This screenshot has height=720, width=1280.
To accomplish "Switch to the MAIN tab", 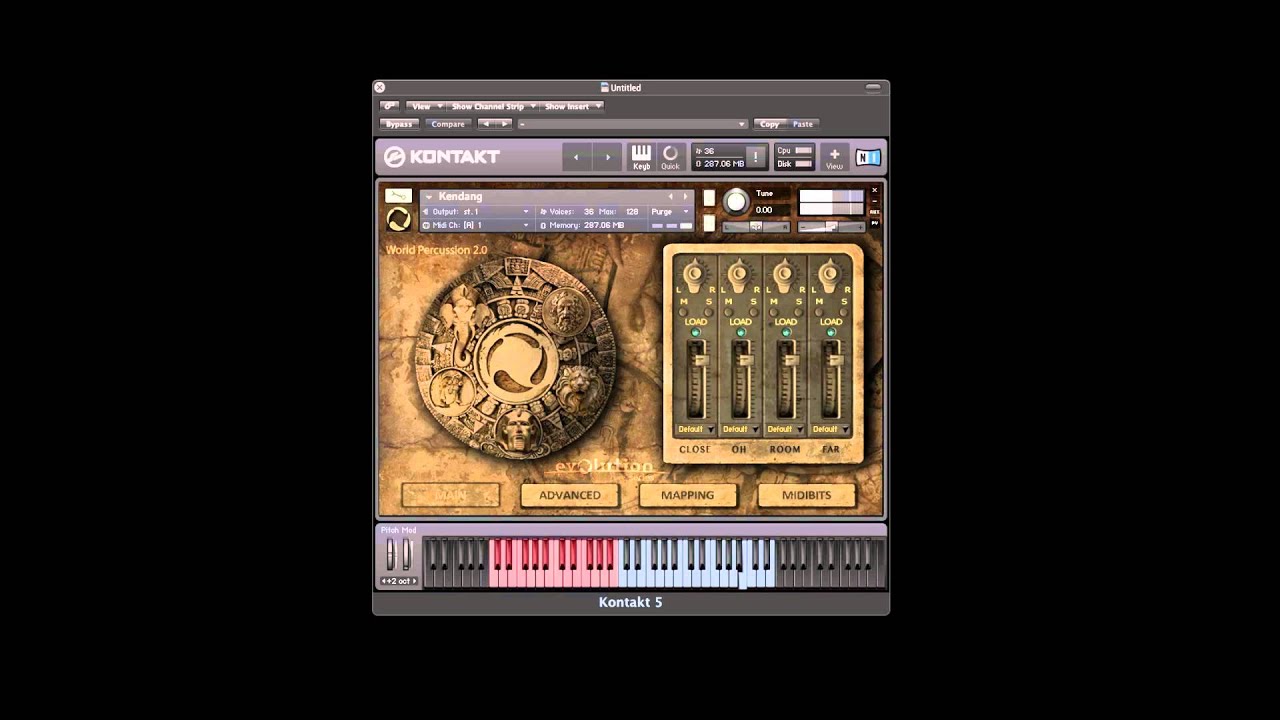I will 450,495.
